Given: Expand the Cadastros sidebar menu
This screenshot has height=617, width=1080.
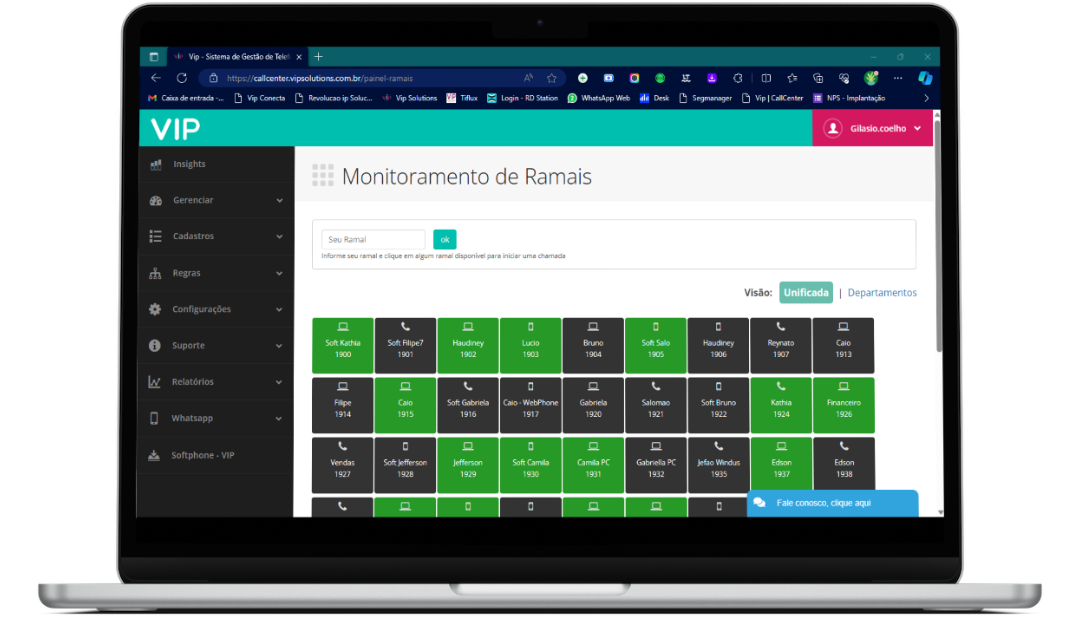Looking at the screenshot, I should tap(215, 237).
